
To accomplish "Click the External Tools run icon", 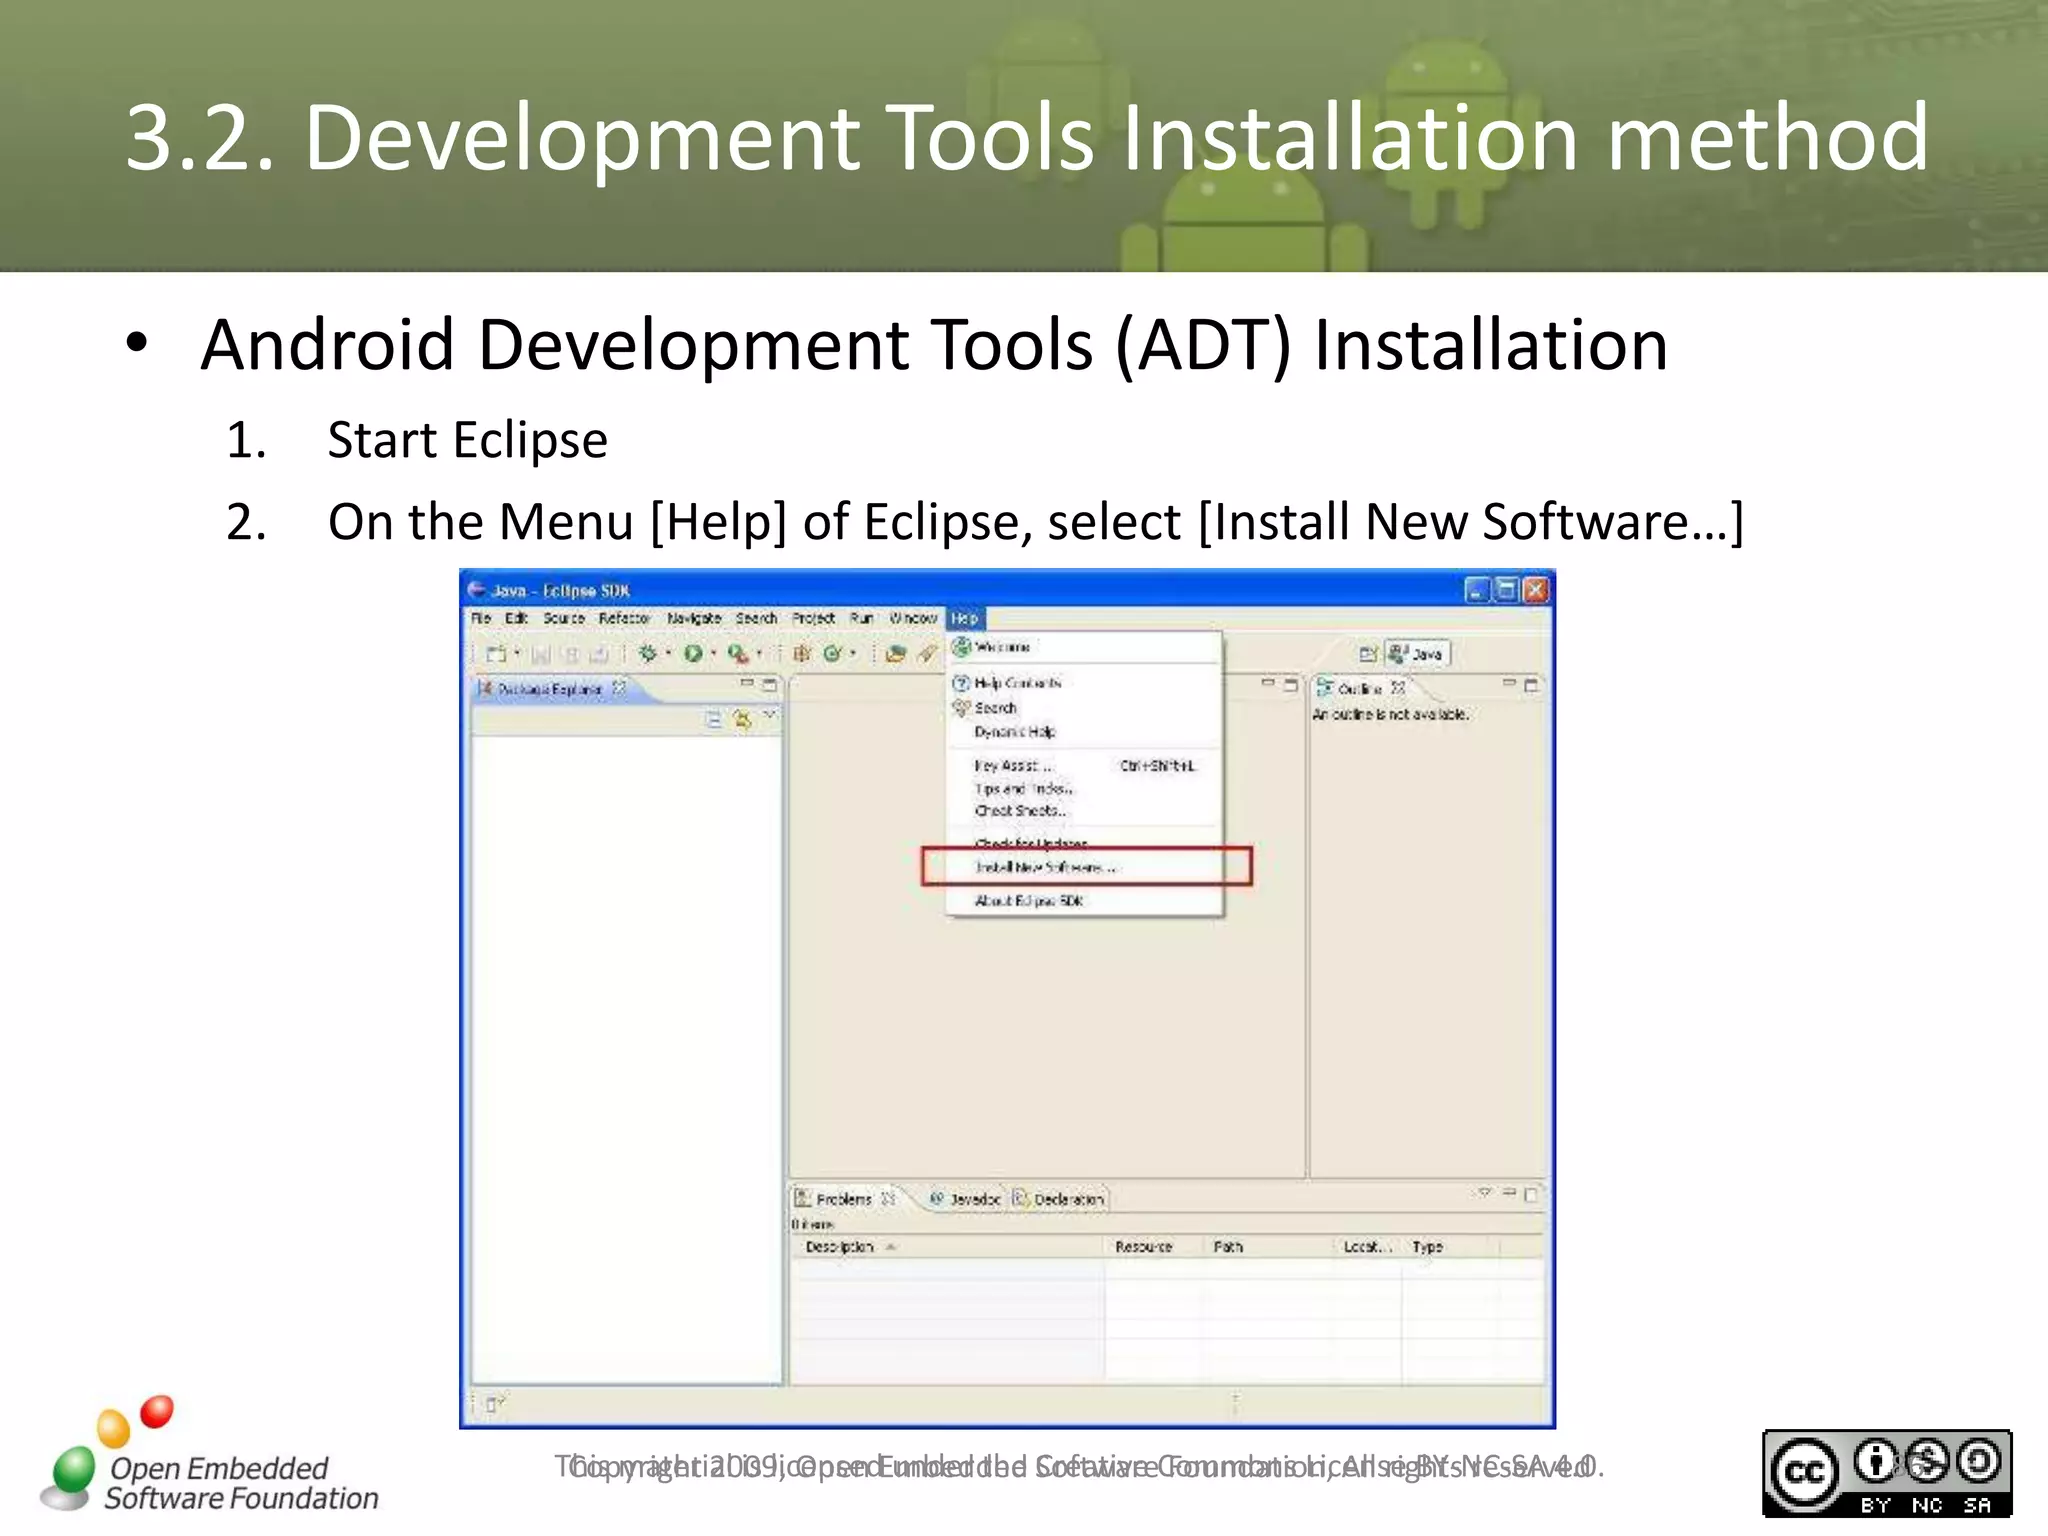I will [738, 653].
